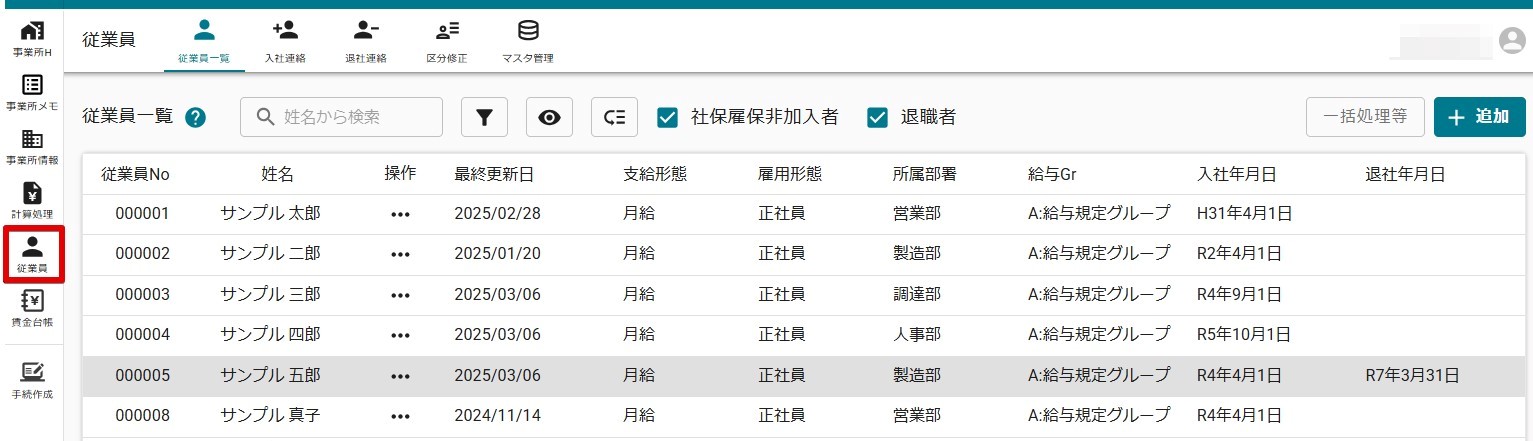The height and width of the screenshot is (441, 1533).
Task: Click the name サンプル 三郎
Action: pyautogui.click(x=270, y=295)
